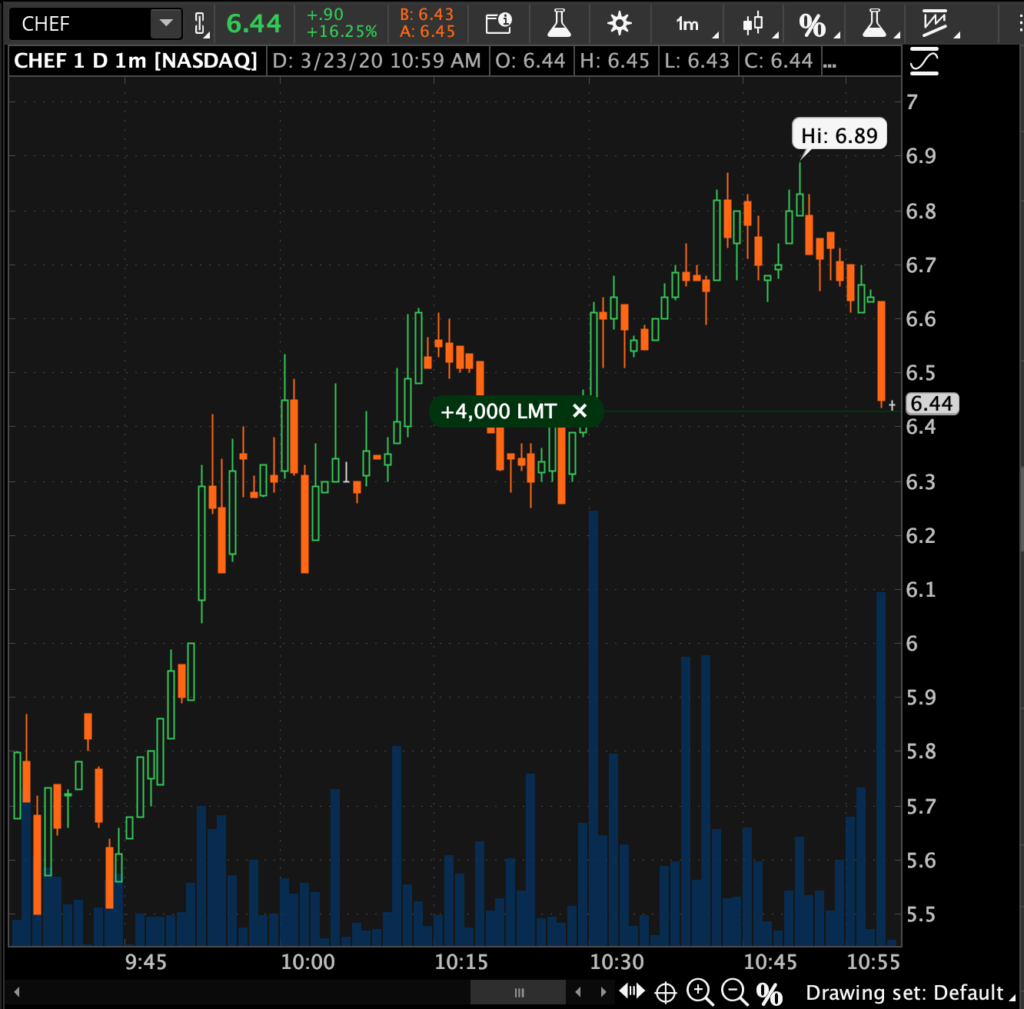Click the 5.5 price axis label
This screenshot has width=1024, height=1009.
pyautogui.click(x=921, y=914)
